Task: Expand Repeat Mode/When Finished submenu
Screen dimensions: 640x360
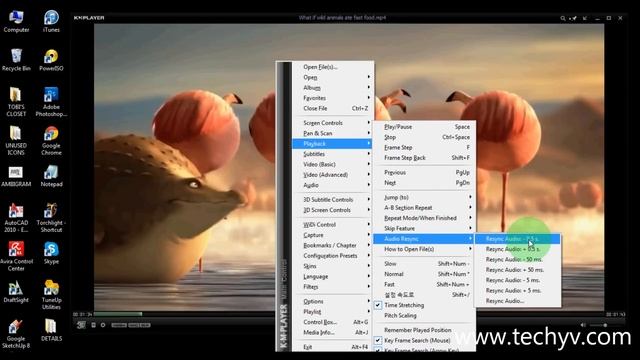Action: (424, 218)
